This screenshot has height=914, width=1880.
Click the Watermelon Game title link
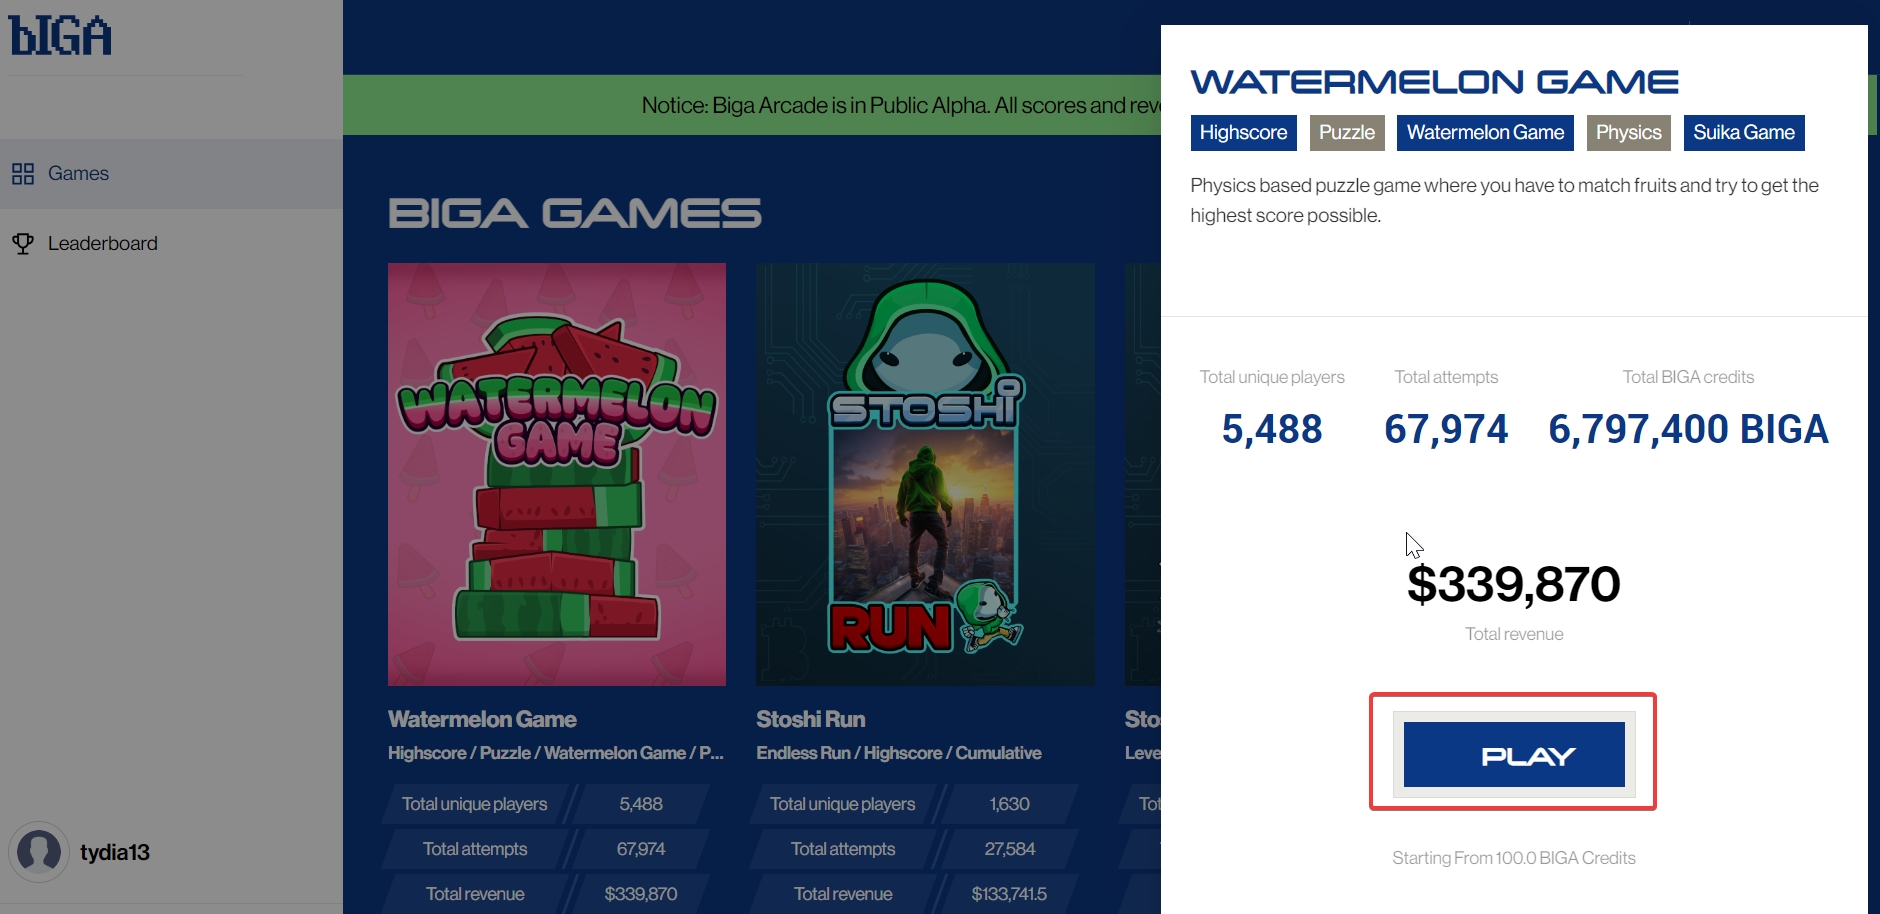point(482,720)
